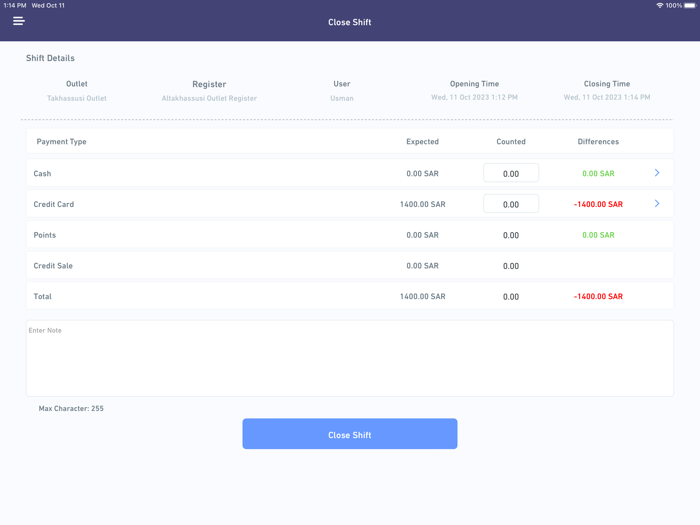Click the Credit Card counted amount field
The image size is (700, 525).
point(511,204)
